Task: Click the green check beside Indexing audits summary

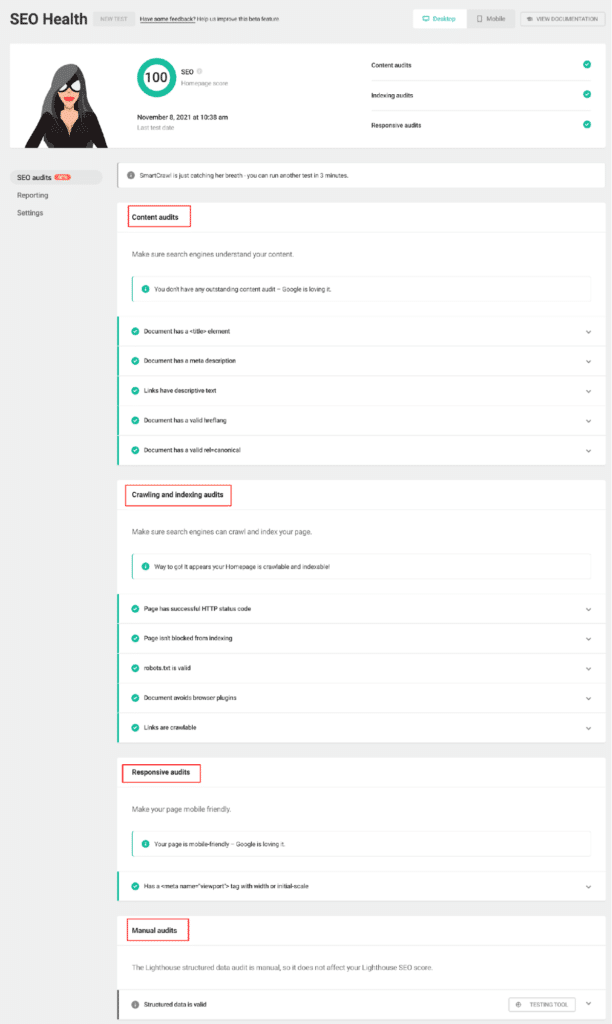Action: point(587,94)
